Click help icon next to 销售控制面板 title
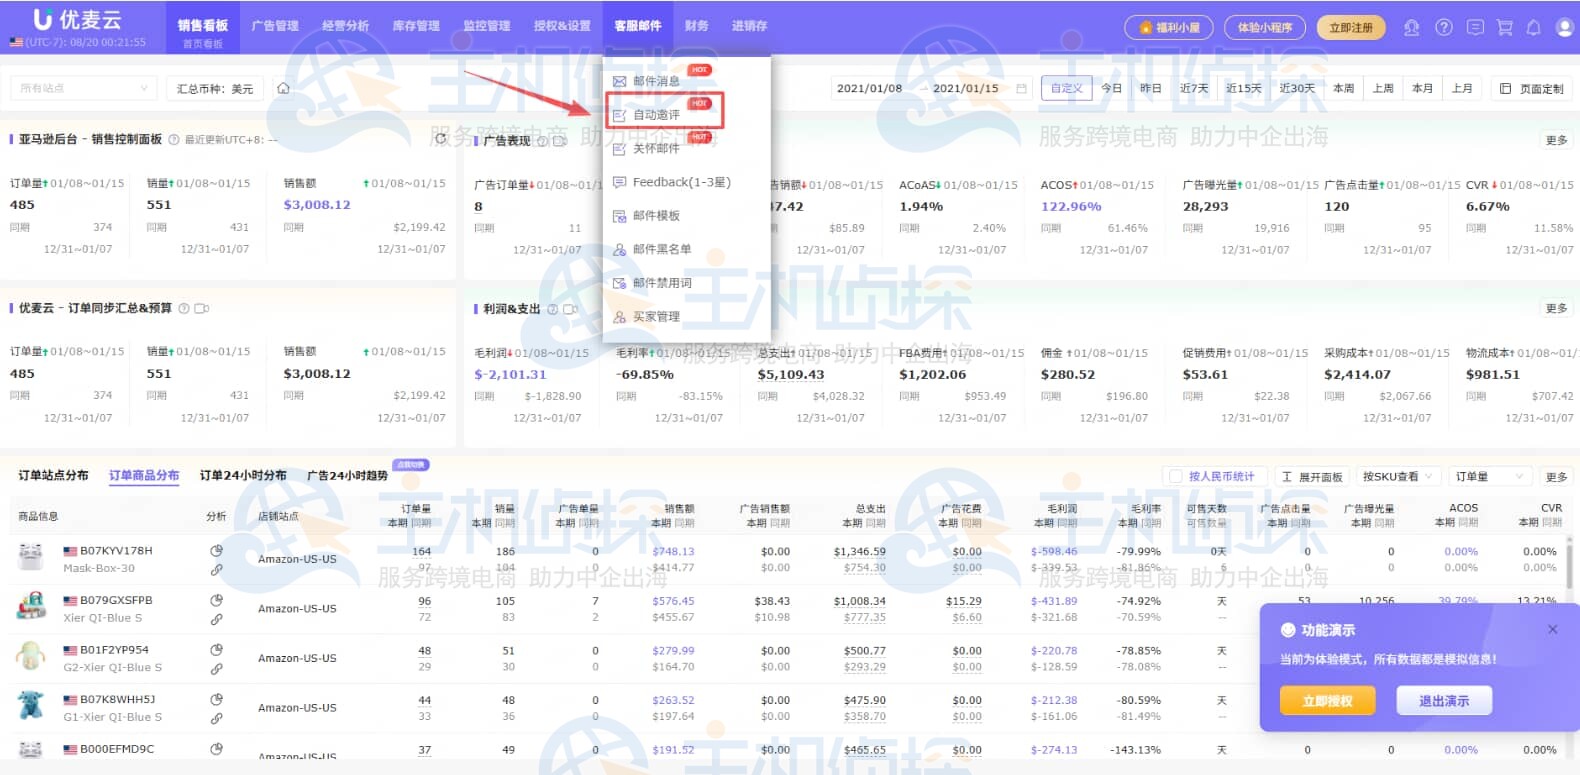This screenshot has height=775, width=1580. click(174, 140)
